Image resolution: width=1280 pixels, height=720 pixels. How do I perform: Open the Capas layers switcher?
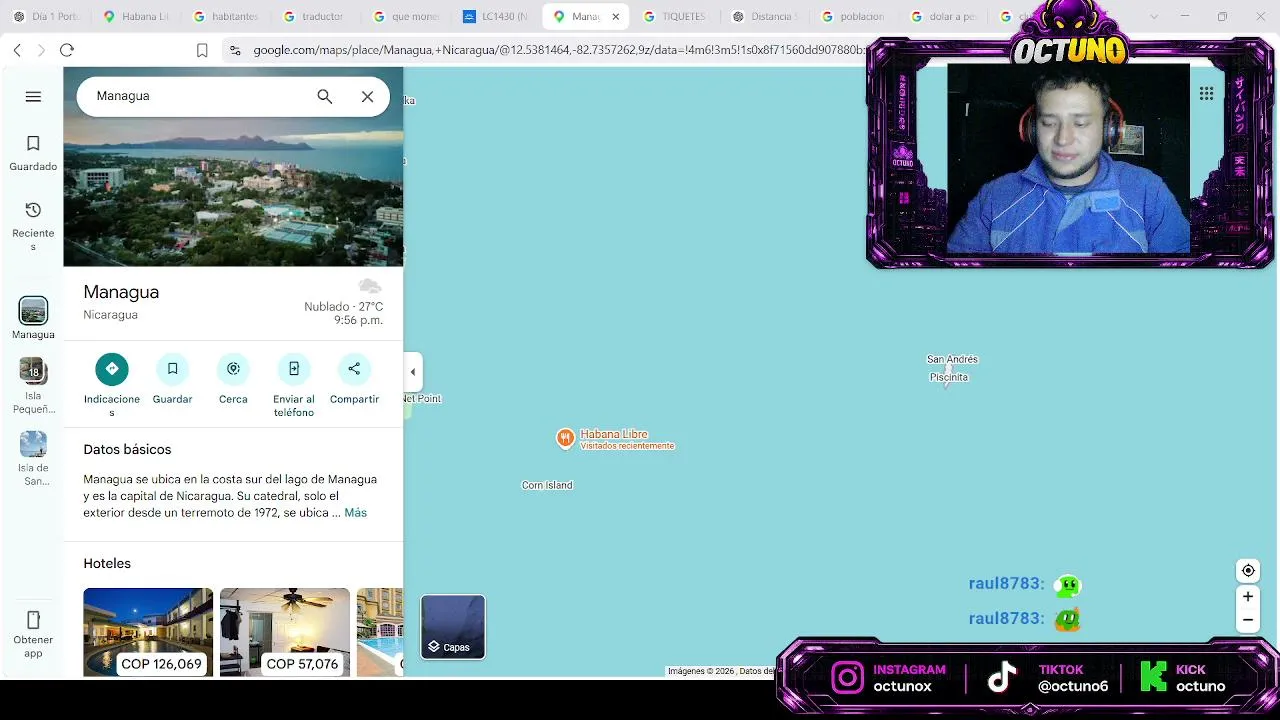[x=453, y=627]
